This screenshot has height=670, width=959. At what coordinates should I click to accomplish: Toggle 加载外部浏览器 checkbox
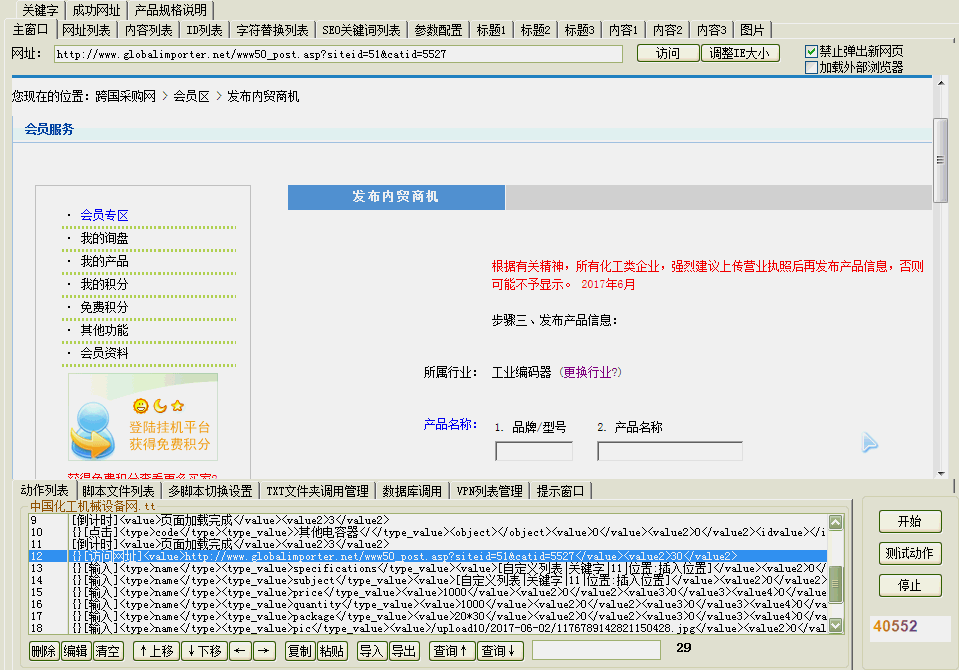812,67
